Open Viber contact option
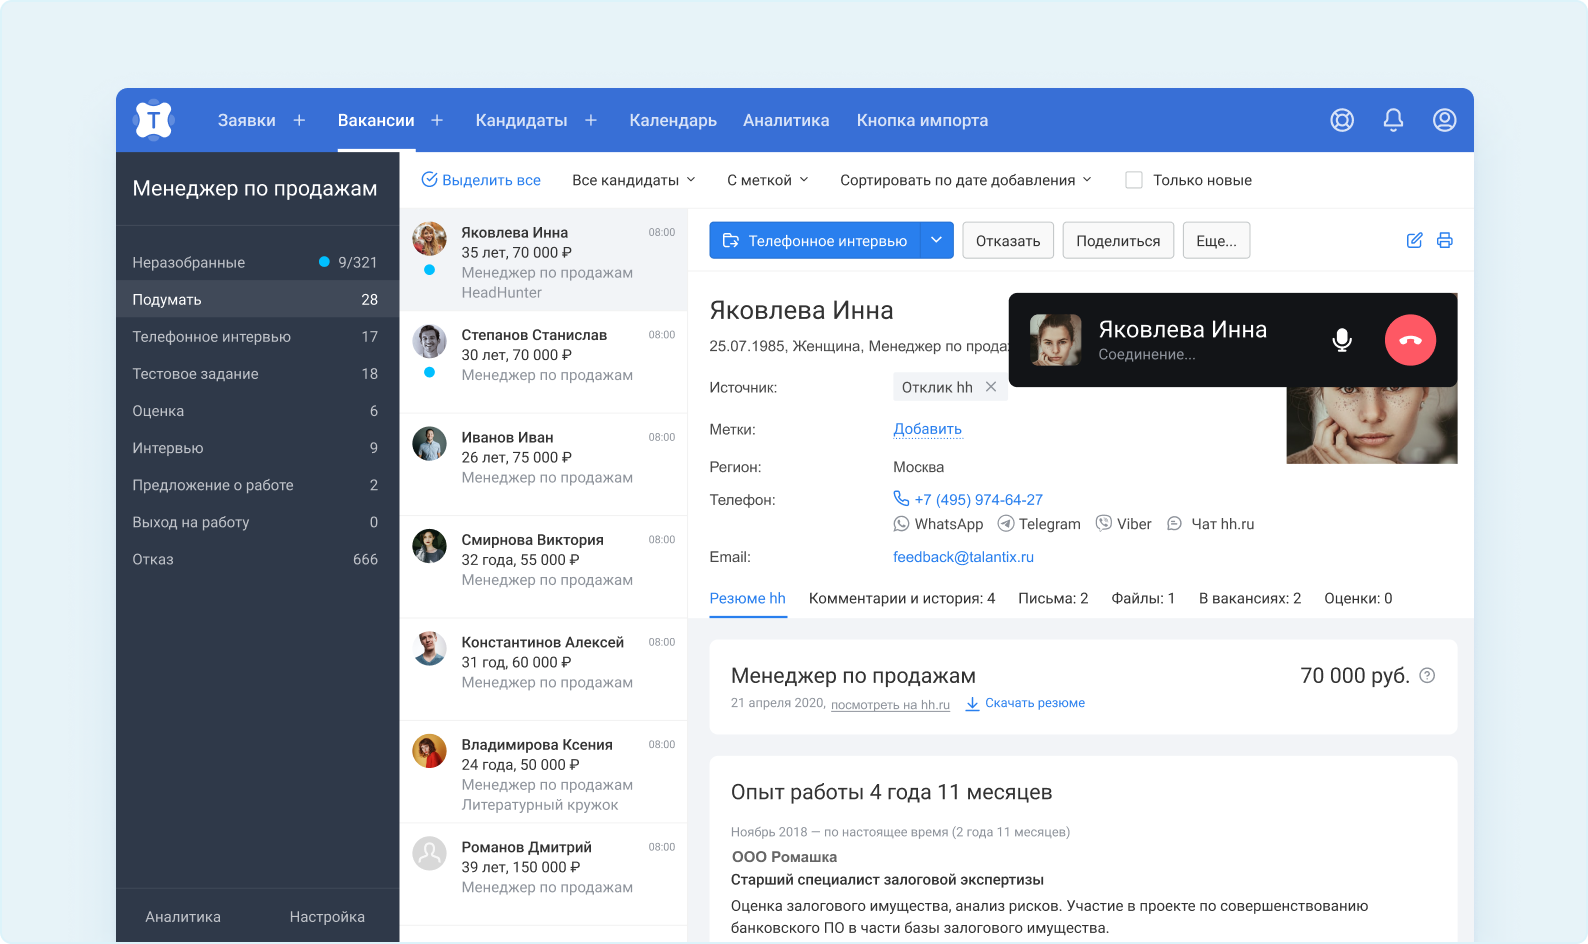The image size is (1588, 944). 1124,524
